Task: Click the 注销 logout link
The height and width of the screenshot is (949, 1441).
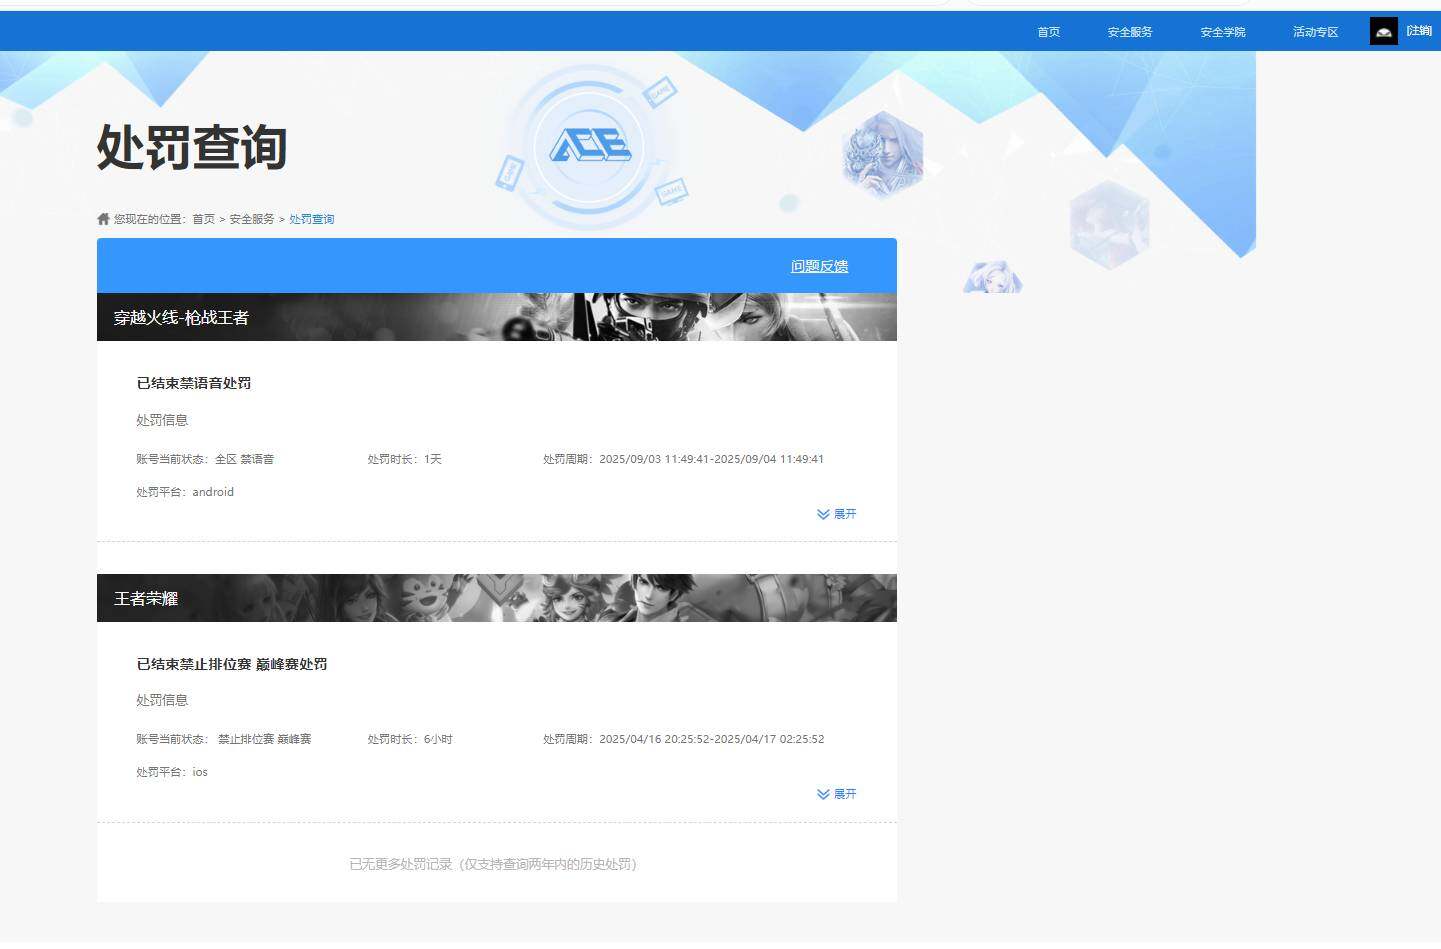Action: (x=1419, y=31)
